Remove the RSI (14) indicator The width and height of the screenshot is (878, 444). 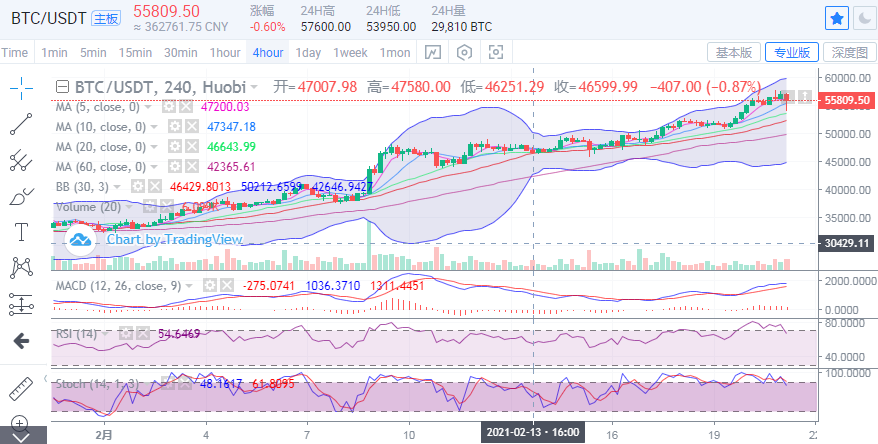coord(143,334)
